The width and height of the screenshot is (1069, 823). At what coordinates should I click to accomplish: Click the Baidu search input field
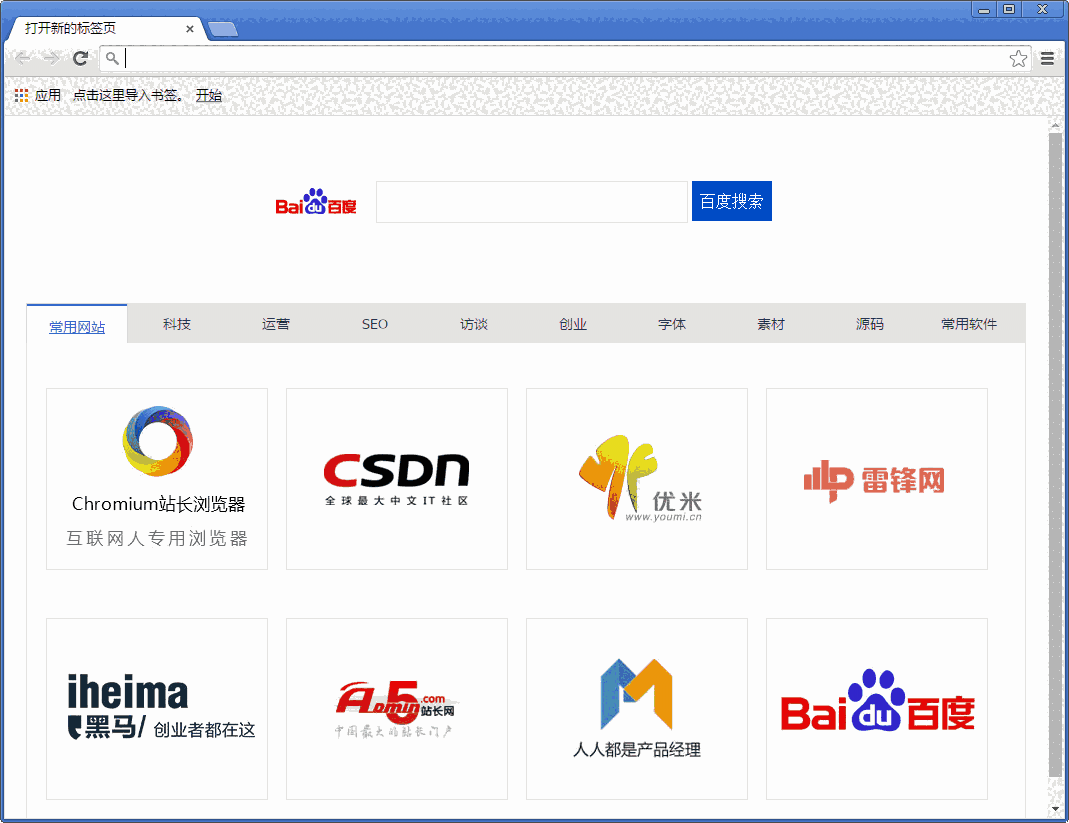pos(532,202)
